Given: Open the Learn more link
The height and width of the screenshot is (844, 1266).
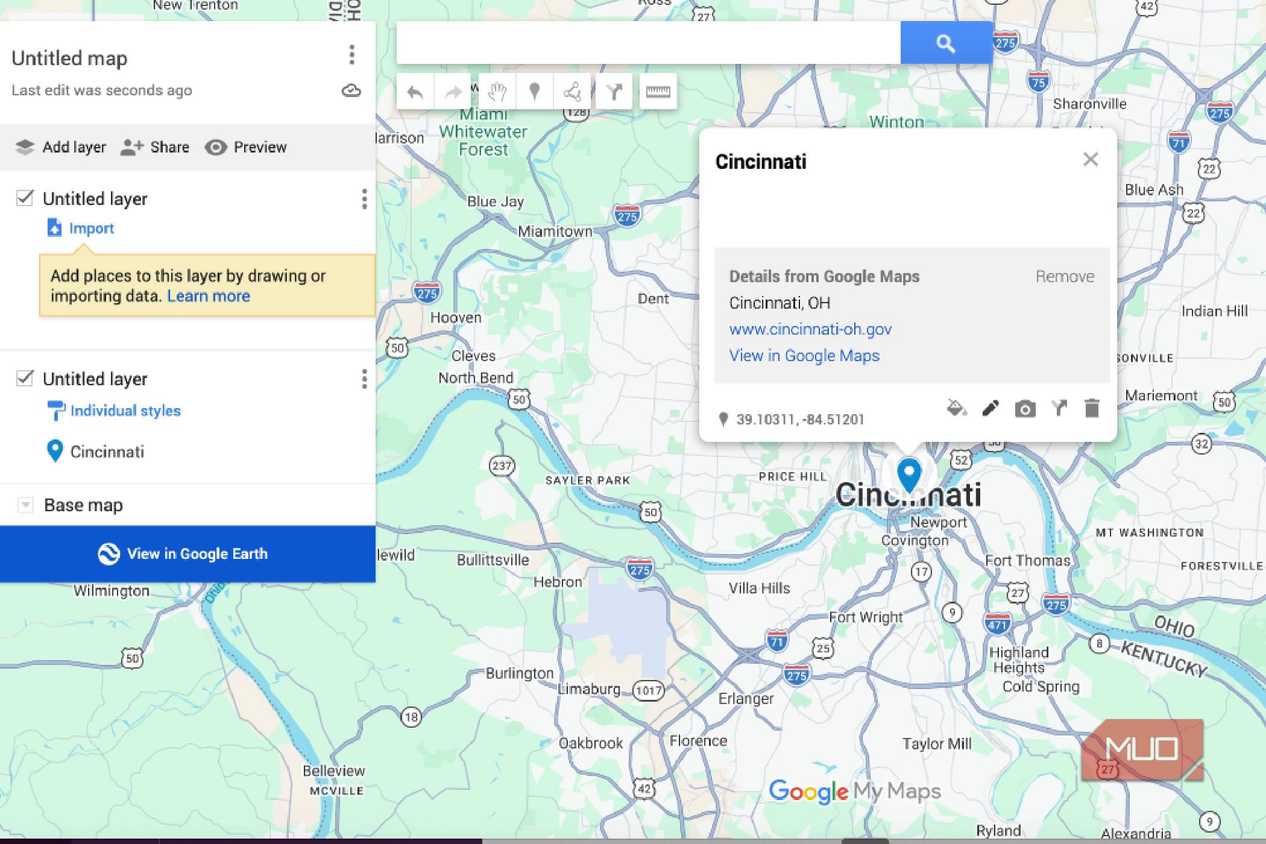Looking at the screenshot, I should pyautogui.click(x=208, y=296).
